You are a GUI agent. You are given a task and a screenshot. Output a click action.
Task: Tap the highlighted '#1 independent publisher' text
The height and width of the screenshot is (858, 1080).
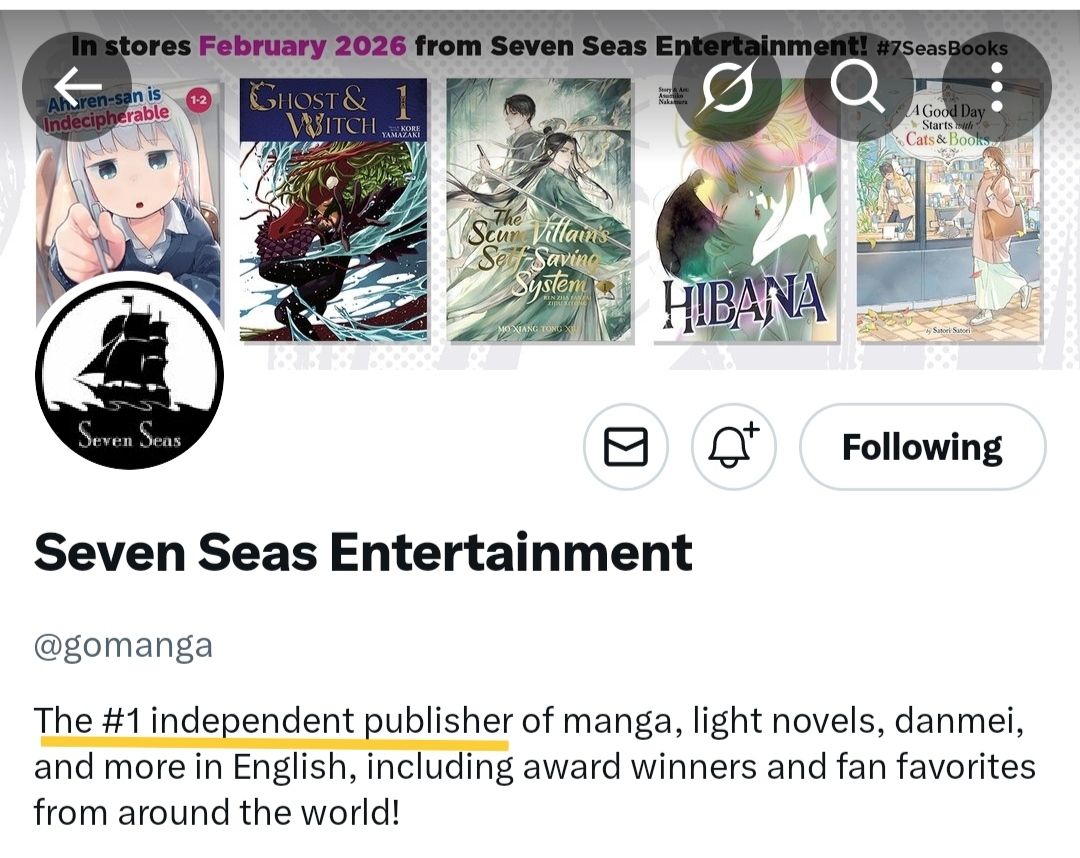(307, 722)
